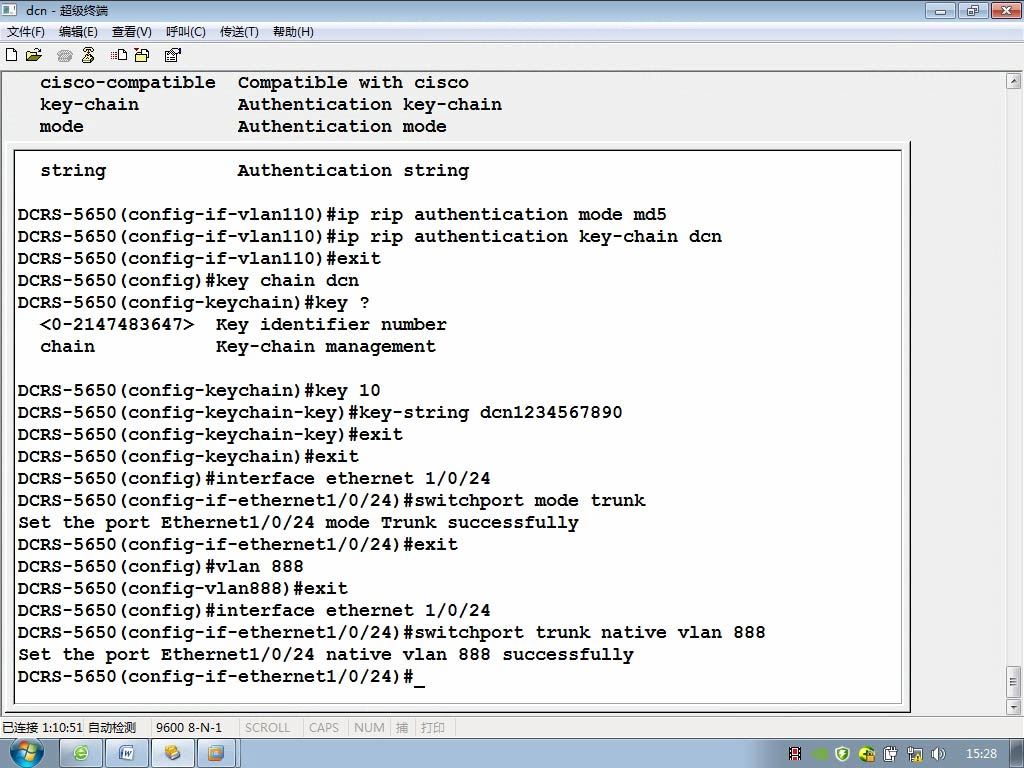Open the 呼叫(C) menu
This screenshot has width=1024, height=768.
pyautogui.click(x=185, y=31)
